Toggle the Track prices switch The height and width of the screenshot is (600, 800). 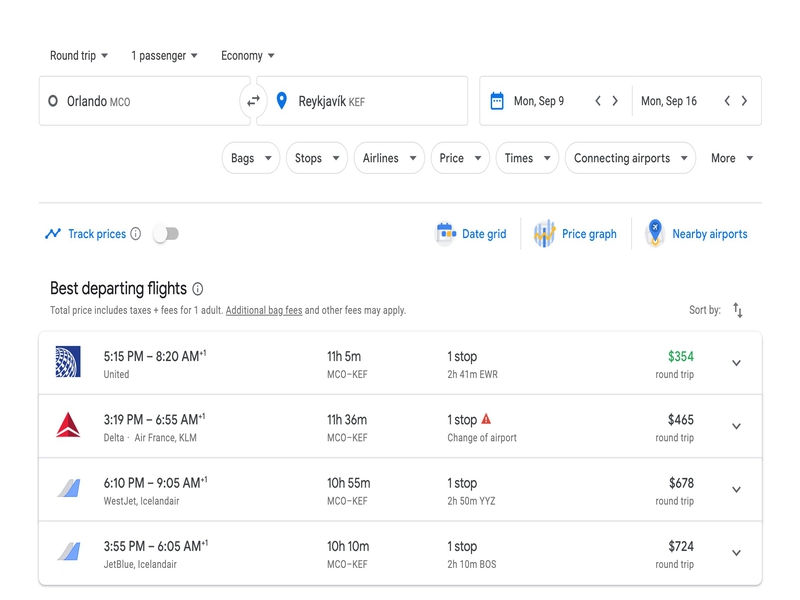(166, 234)
